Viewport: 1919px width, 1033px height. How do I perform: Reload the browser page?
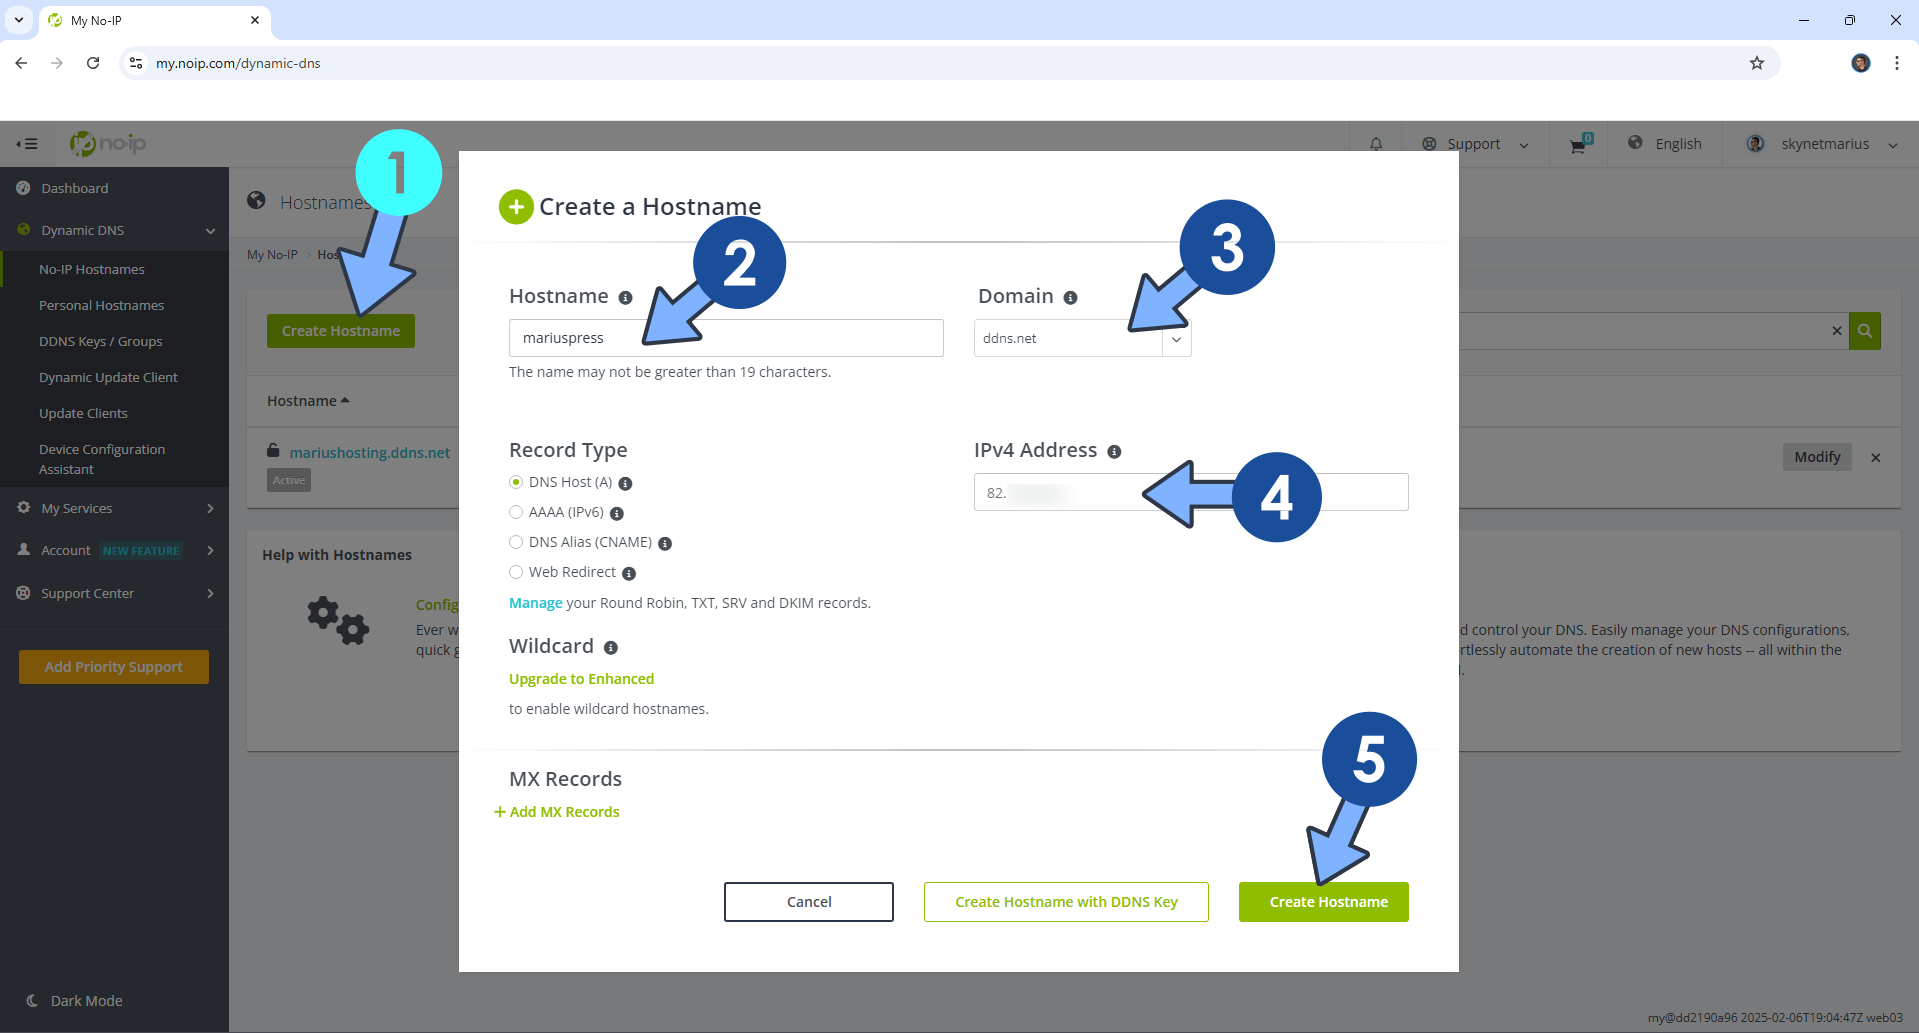coord(93,63)
